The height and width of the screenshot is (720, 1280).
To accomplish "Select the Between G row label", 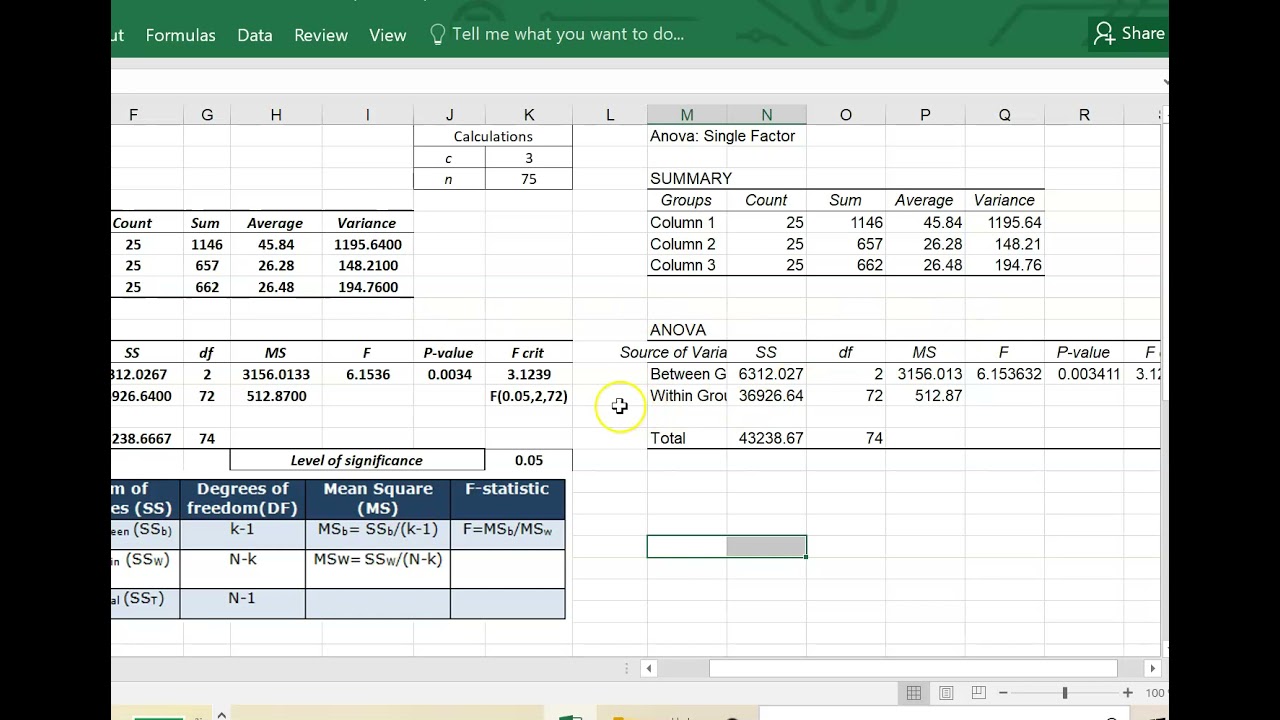I will [x=687, y=374].
